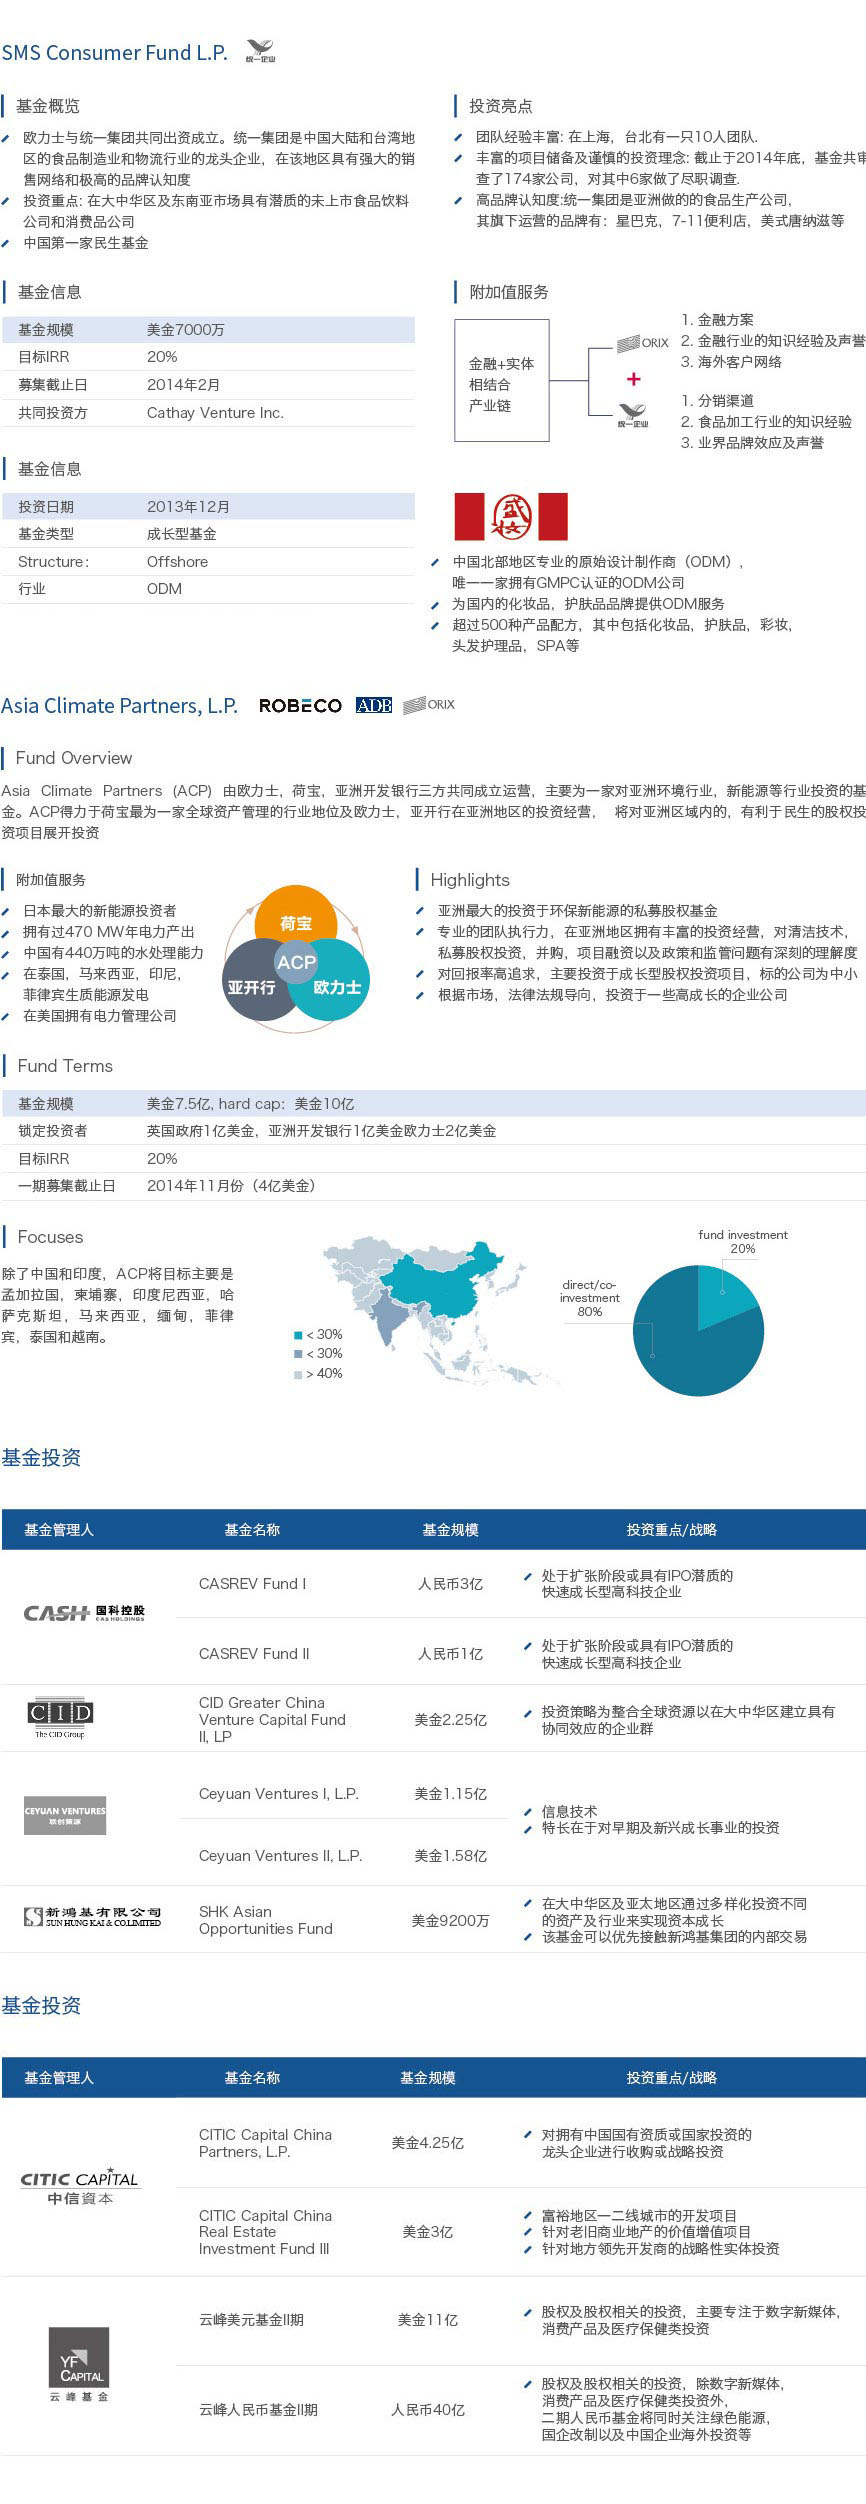
Task: Click the Asia Climate Partners, L.P. heading
Action: tap(119, 706)
